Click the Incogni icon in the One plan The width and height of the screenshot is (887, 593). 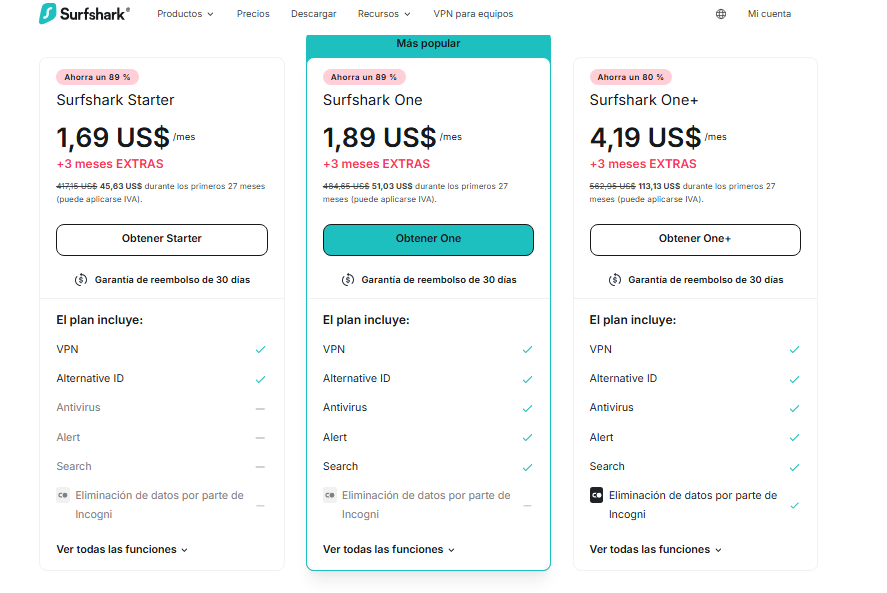click(x=330, y=495)
